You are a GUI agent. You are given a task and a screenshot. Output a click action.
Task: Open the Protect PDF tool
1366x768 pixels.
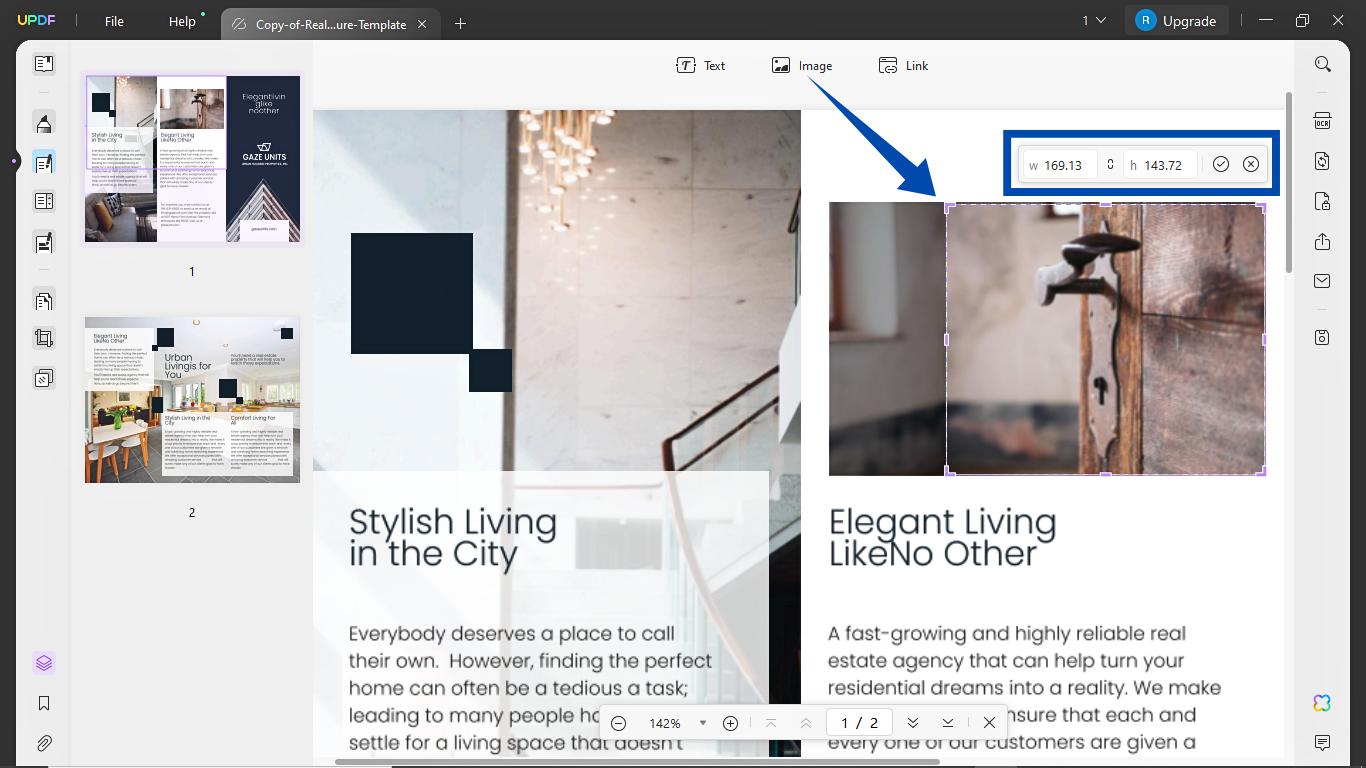tap(1322, 201)
